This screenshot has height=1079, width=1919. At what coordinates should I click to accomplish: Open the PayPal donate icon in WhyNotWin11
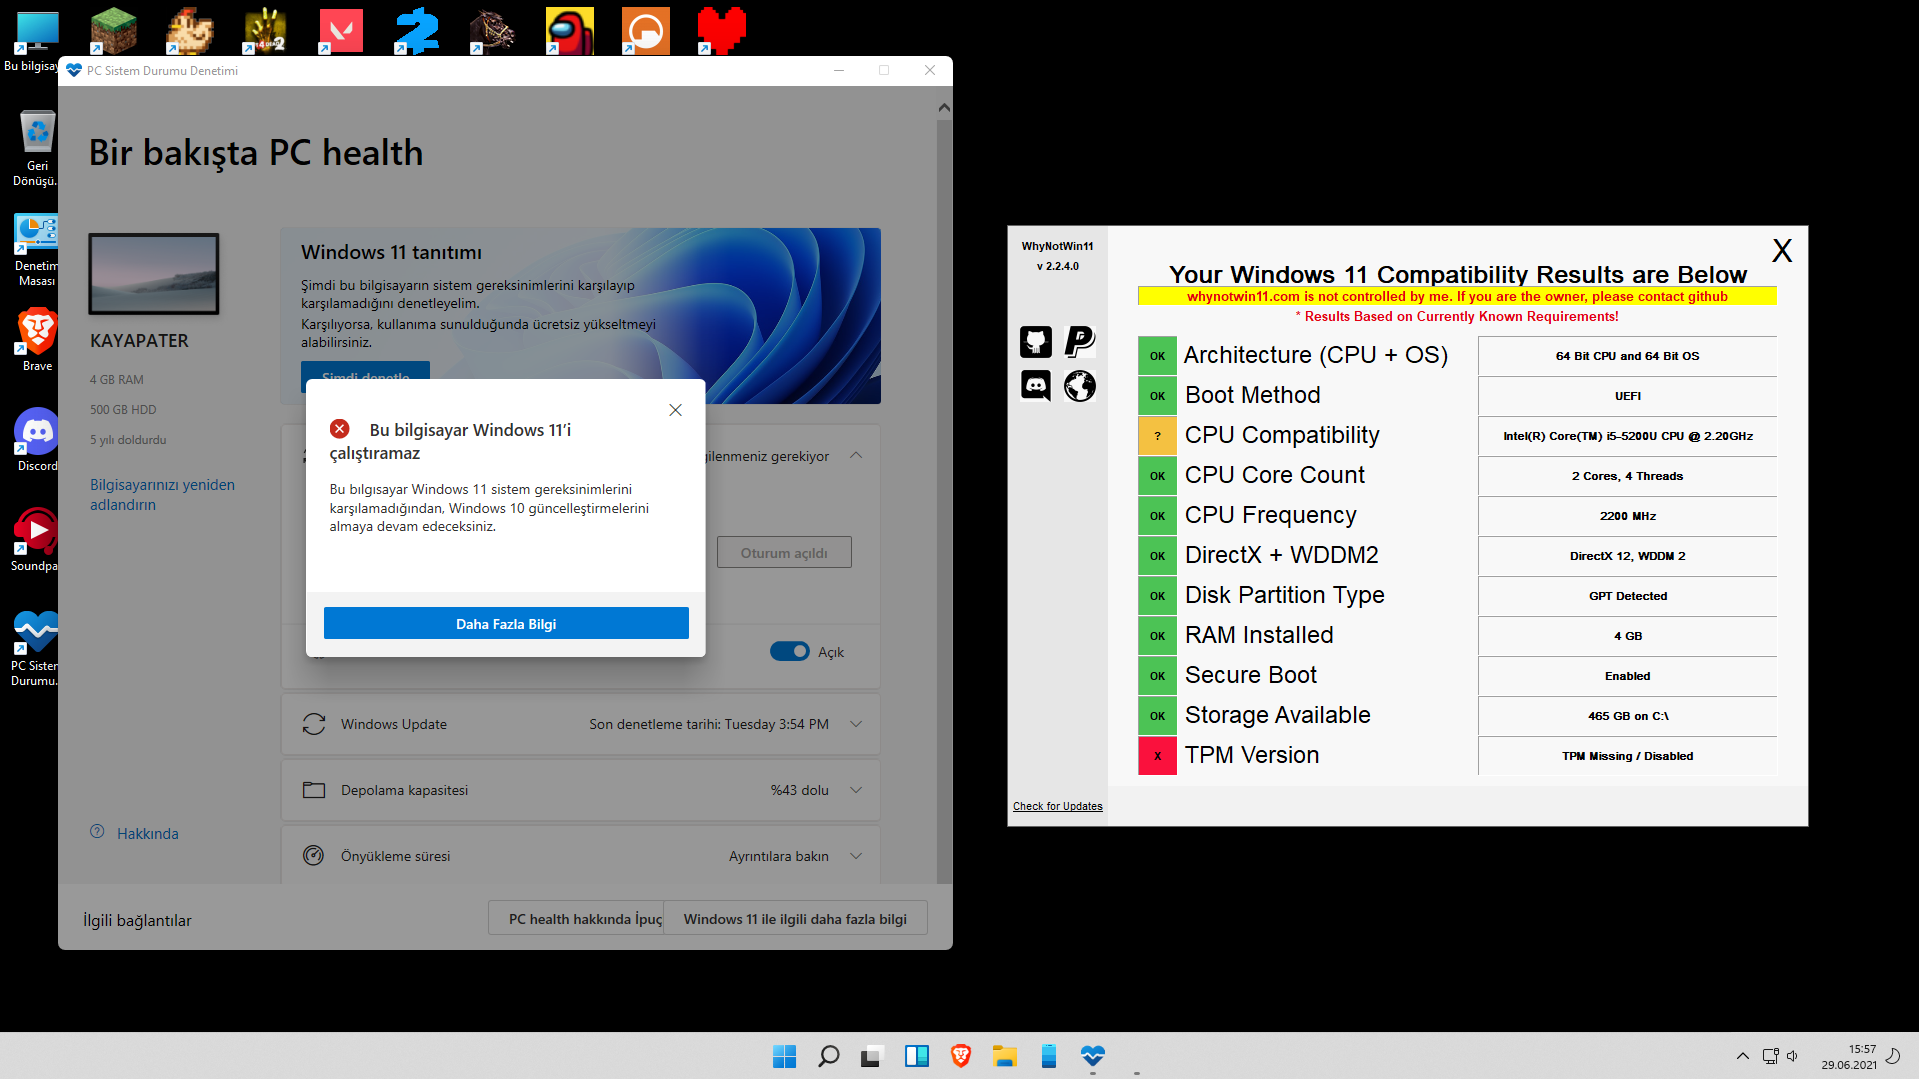pyautogui.click(x=1080, y=341)
